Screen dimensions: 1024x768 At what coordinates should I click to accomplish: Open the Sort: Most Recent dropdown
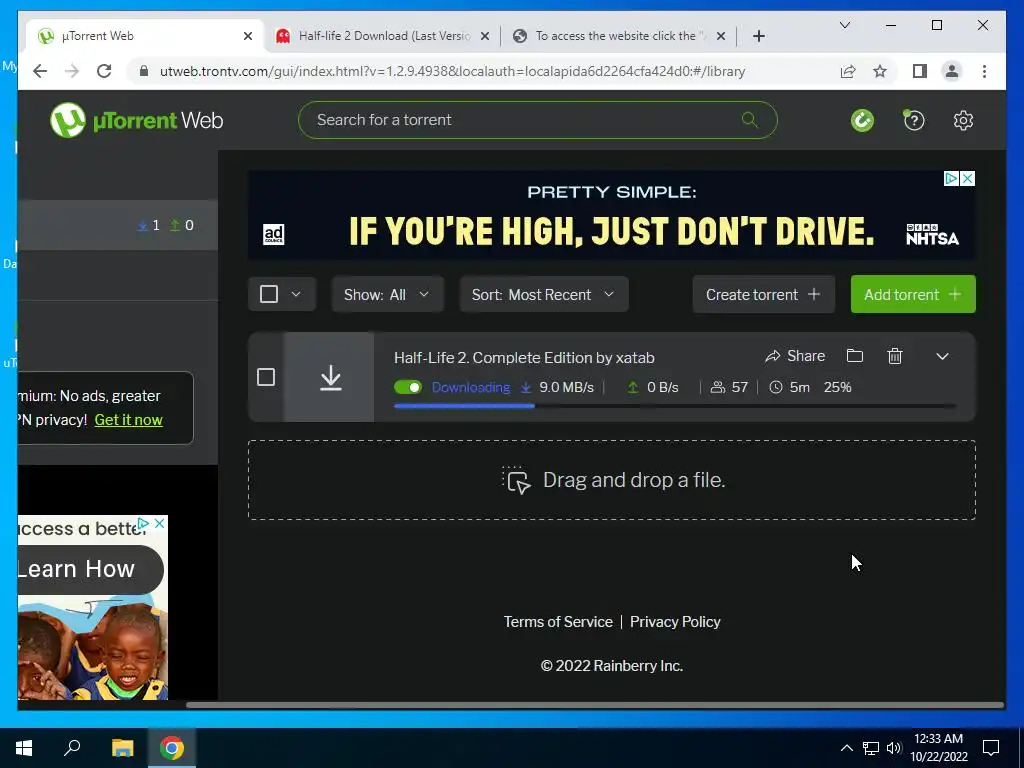point(543,295)
